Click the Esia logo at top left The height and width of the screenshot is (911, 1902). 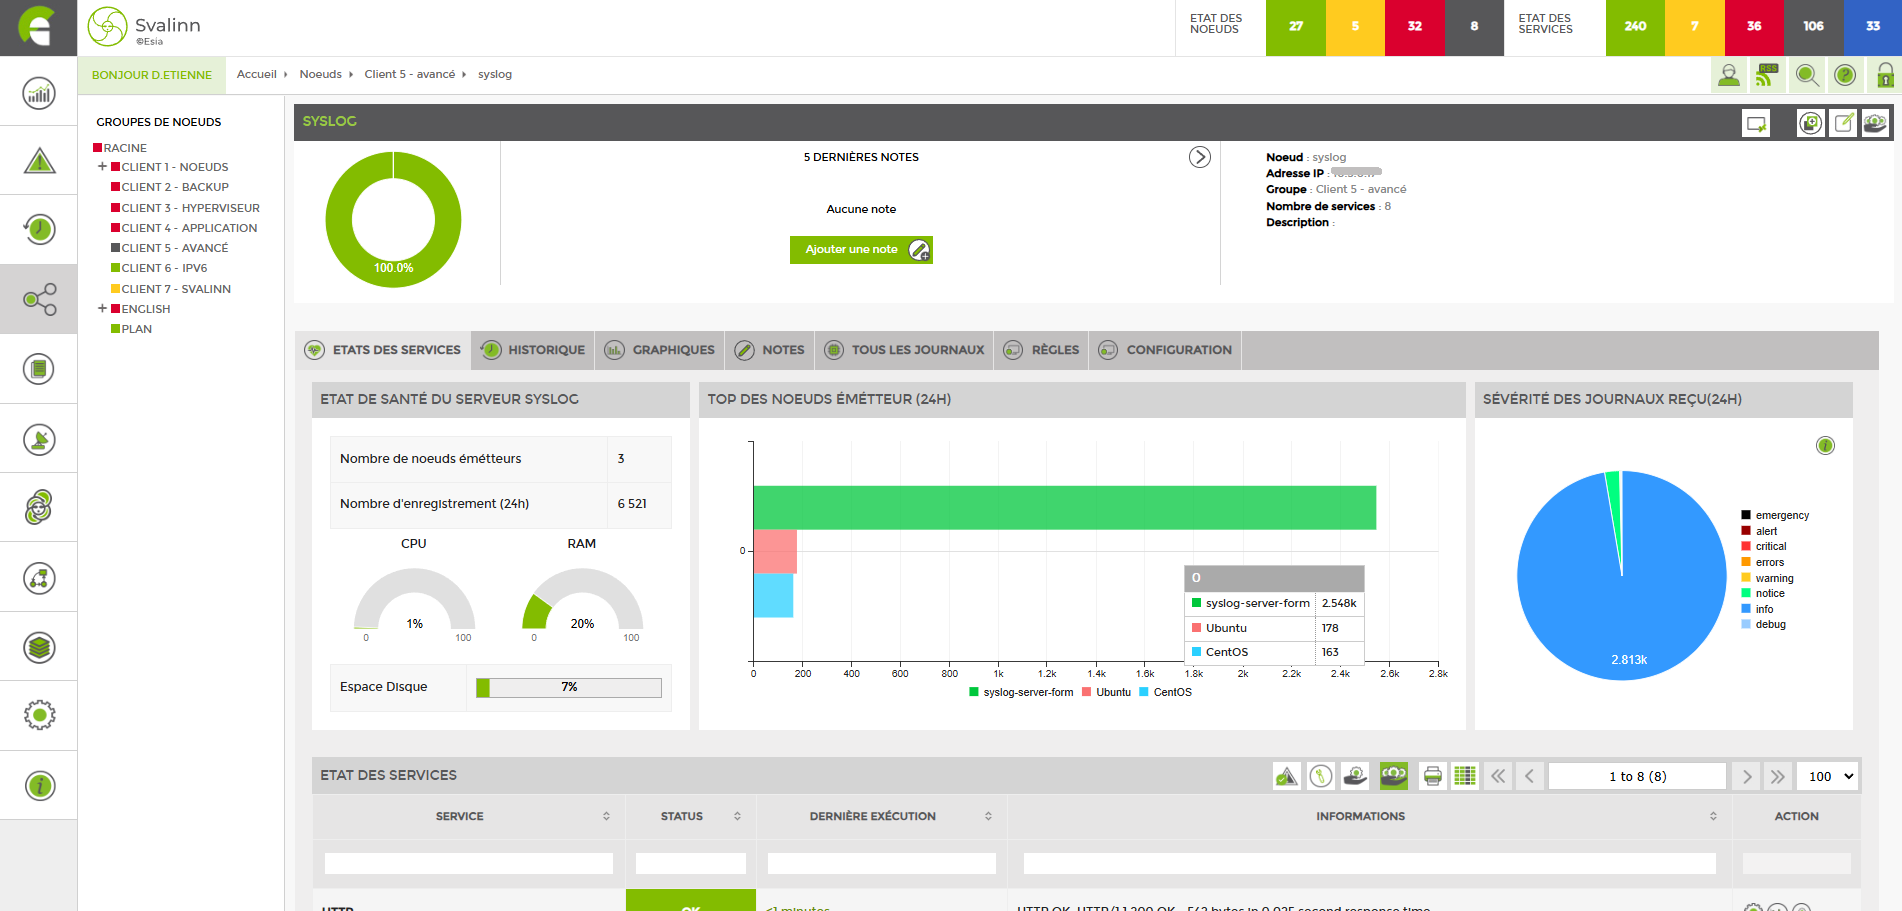(38, 27)
